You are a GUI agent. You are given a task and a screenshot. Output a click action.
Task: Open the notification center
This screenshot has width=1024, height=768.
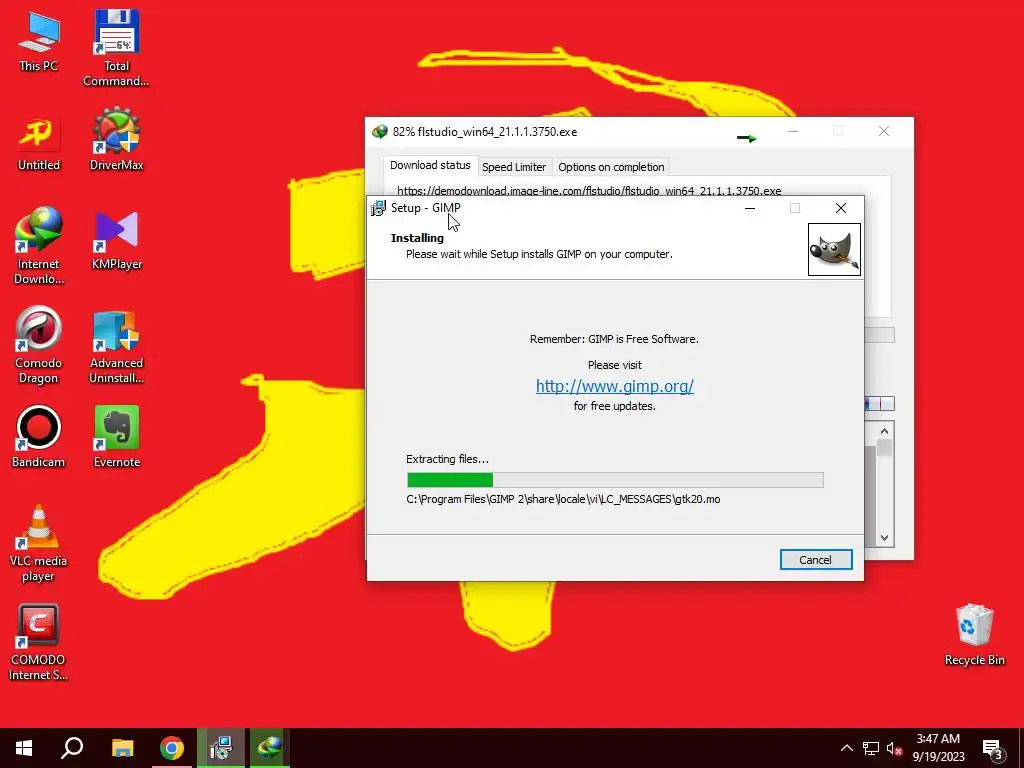993,749
